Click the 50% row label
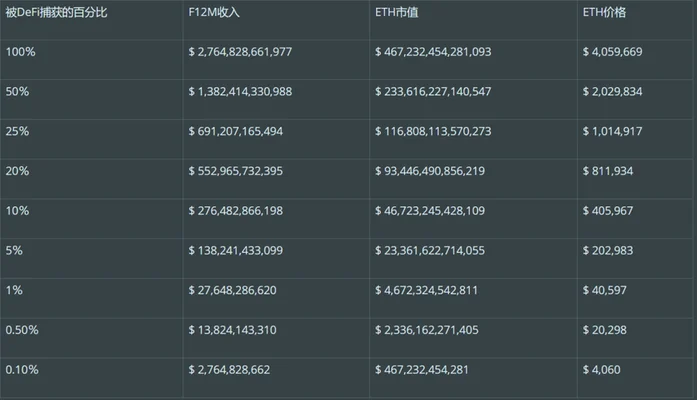Screen dimensions: 697x400 17,92
